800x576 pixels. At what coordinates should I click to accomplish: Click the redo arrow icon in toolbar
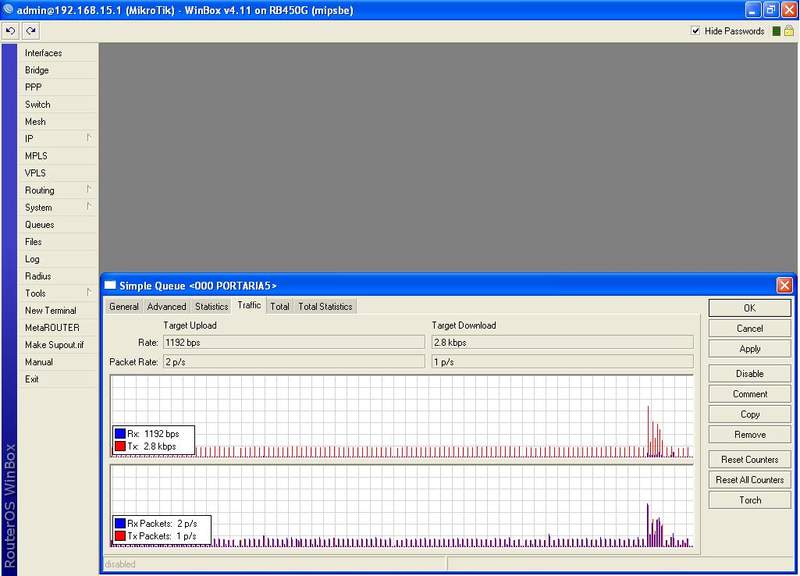click(30, 31)
